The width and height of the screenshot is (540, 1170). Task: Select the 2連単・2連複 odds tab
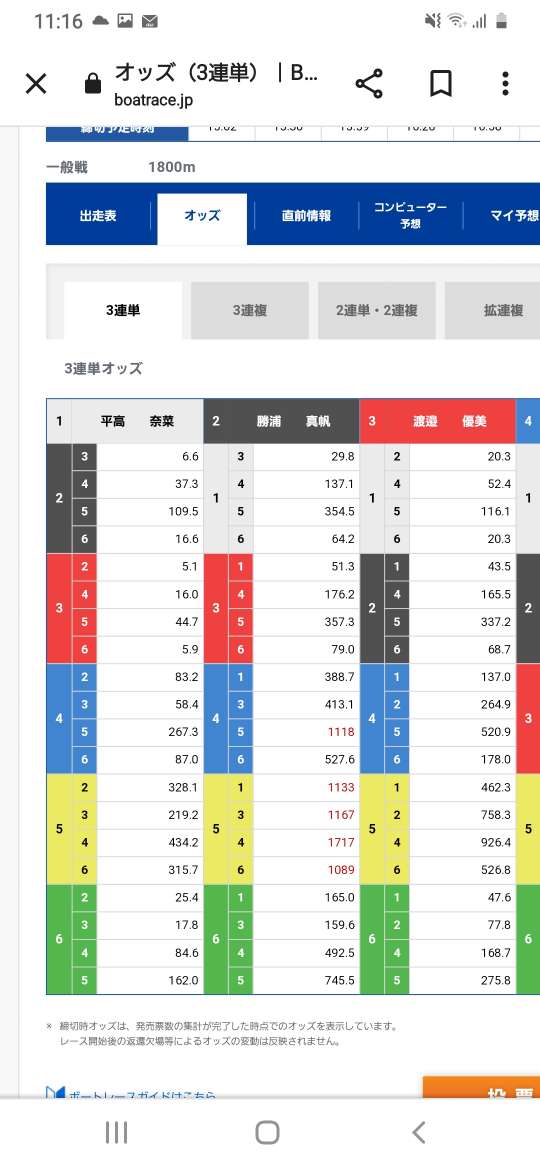pyautogui.click(x=377, y=310)
